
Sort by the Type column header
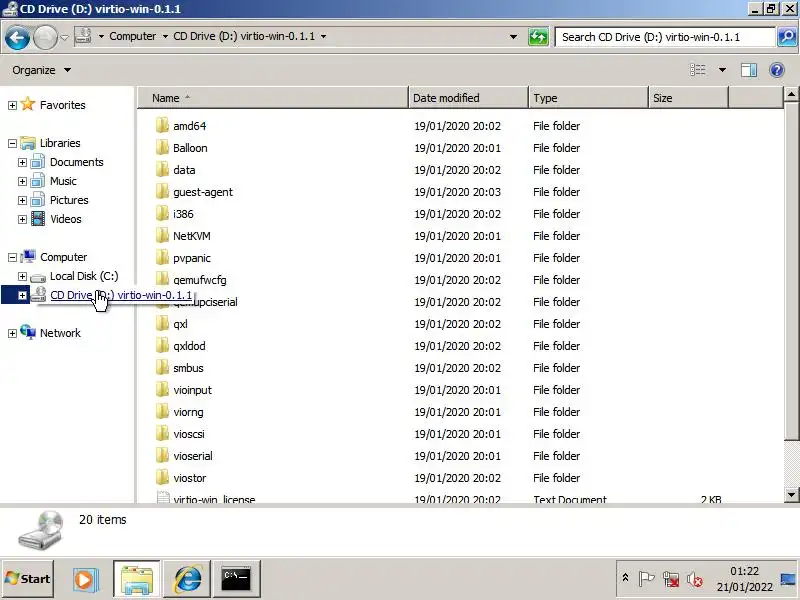tap(588, 98)
